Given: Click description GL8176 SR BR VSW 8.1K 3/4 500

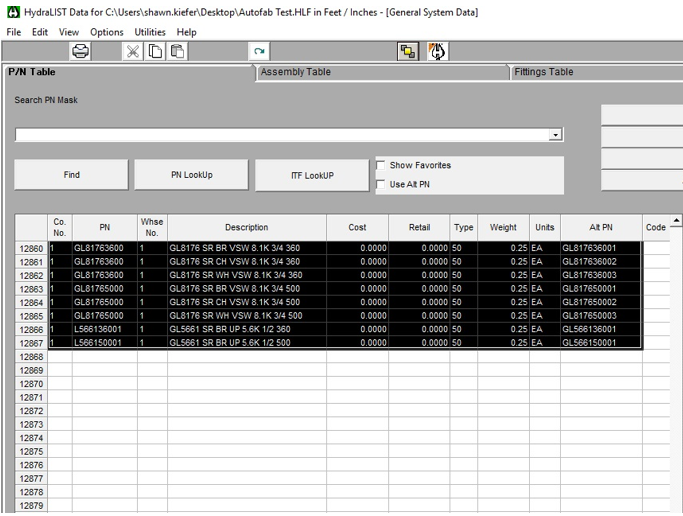Looking at the screenshot, I should (x=247, y=288).
